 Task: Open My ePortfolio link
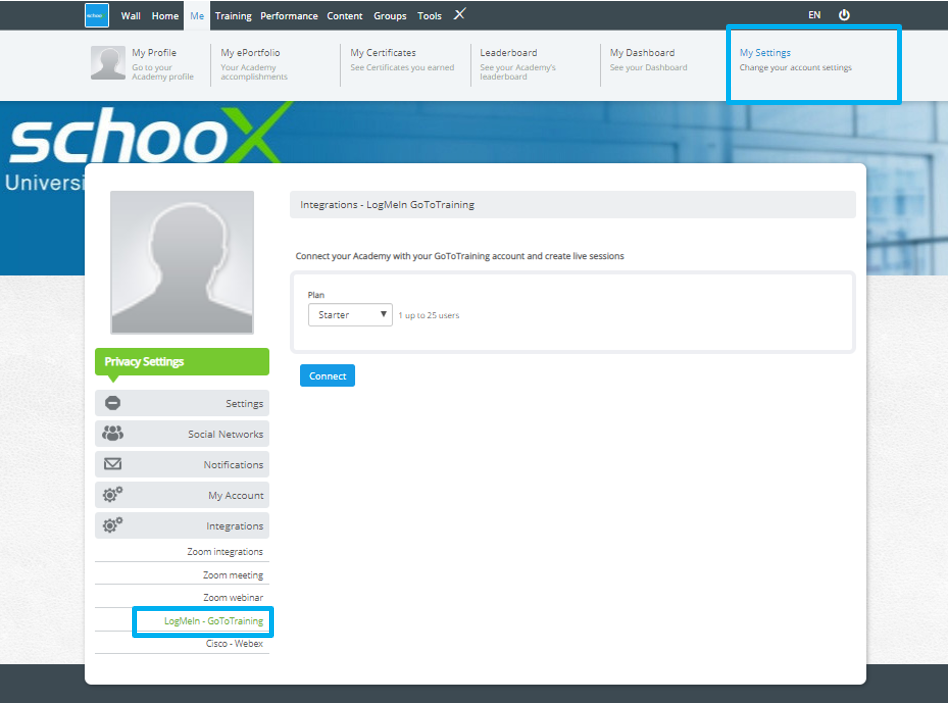click(x=250, y=53)
